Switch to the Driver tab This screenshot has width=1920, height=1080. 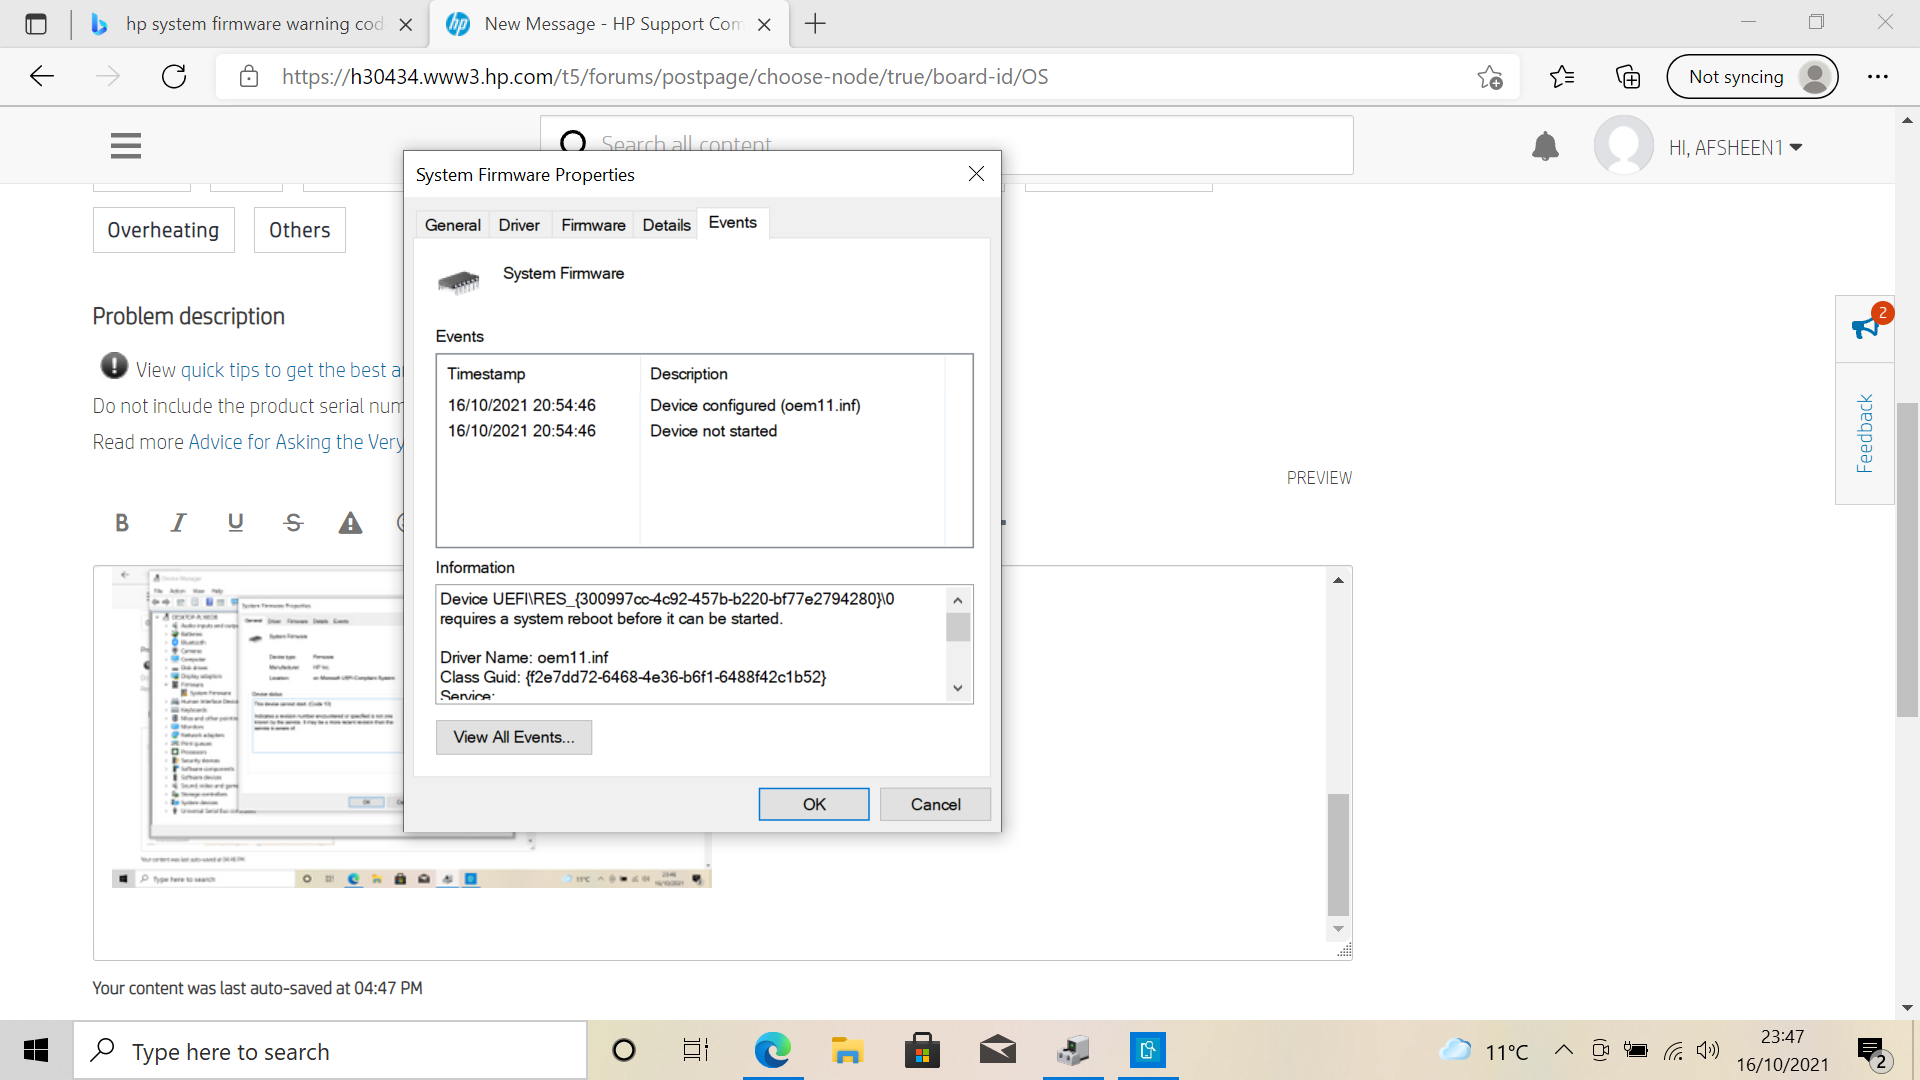(x=519, y=225)
